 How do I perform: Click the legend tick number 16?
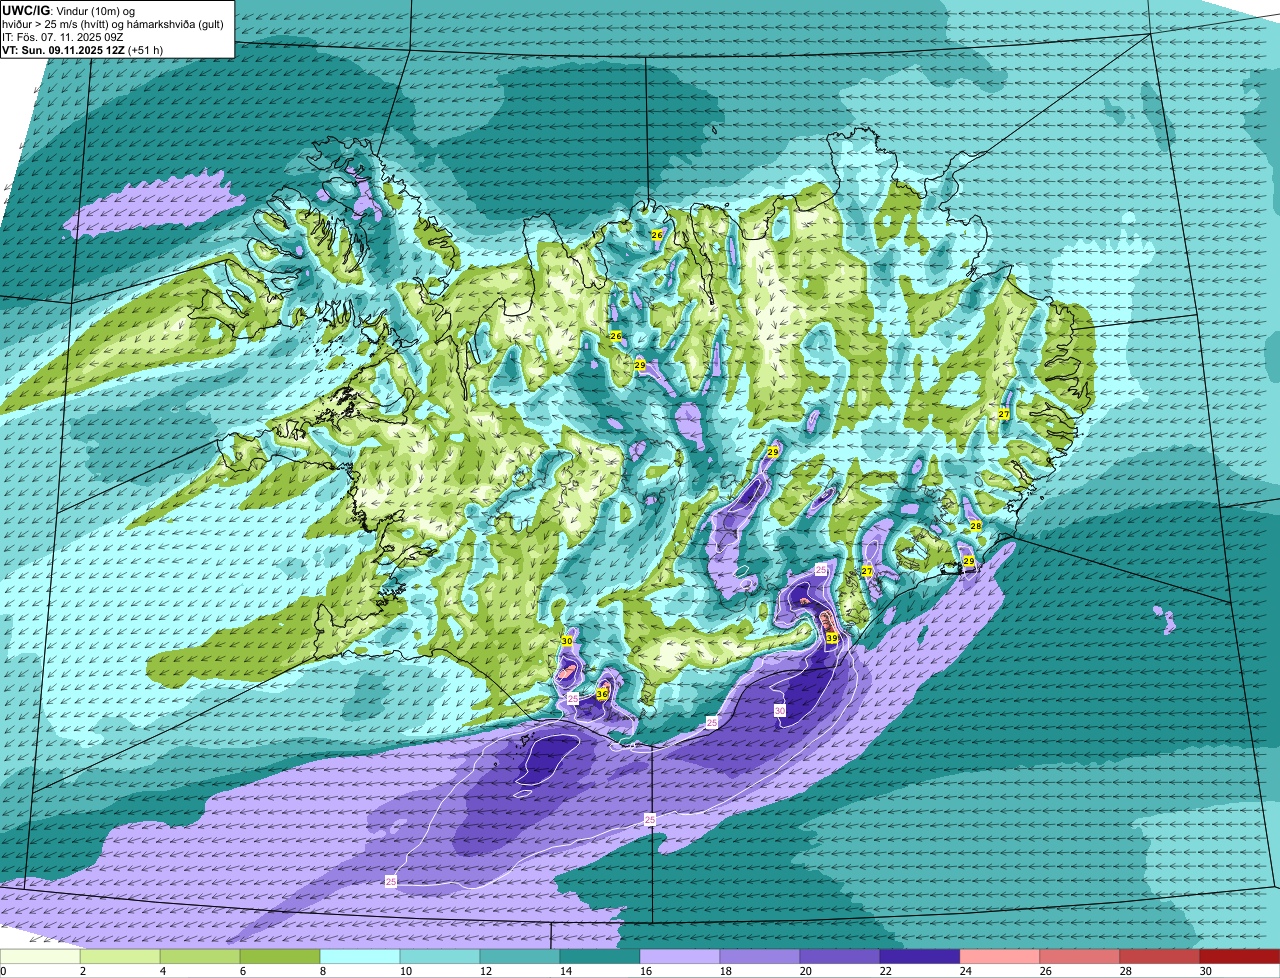tap(645, 971)
